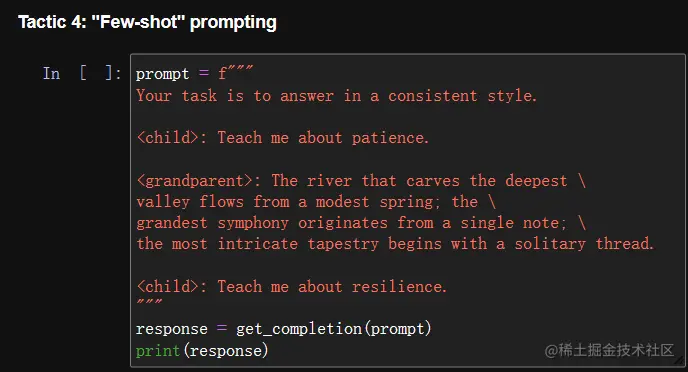
Task: Click the 'response' variable on assignment line
Action: click(x=172, y=329)
